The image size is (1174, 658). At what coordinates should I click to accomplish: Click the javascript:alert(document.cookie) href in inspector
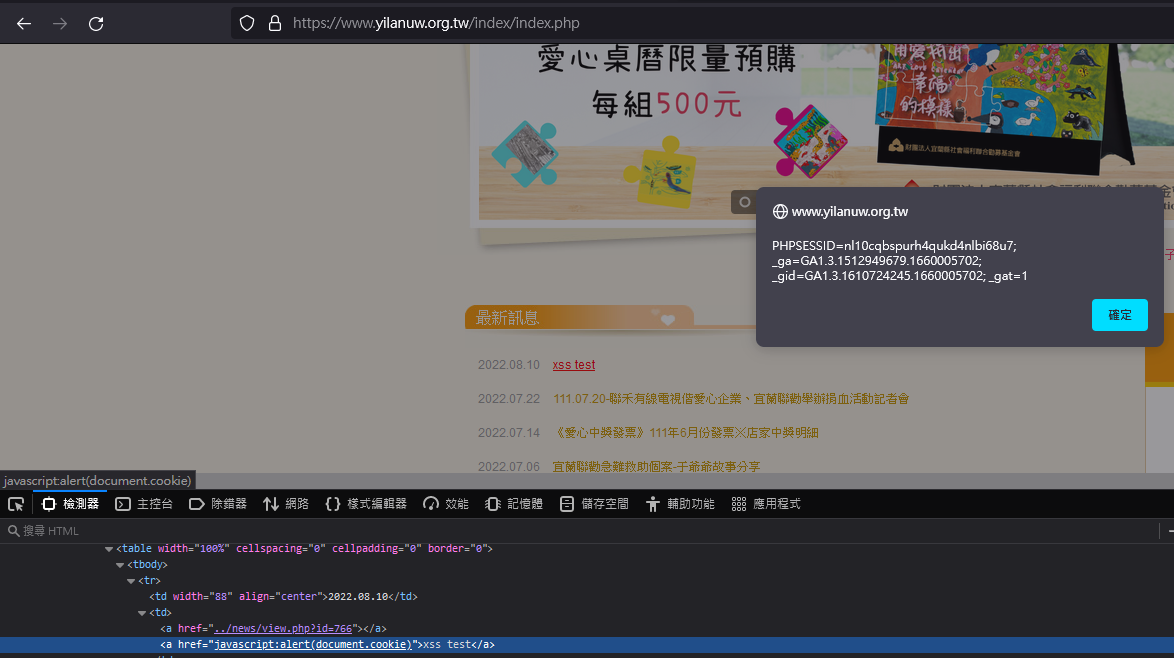[313, 645]
